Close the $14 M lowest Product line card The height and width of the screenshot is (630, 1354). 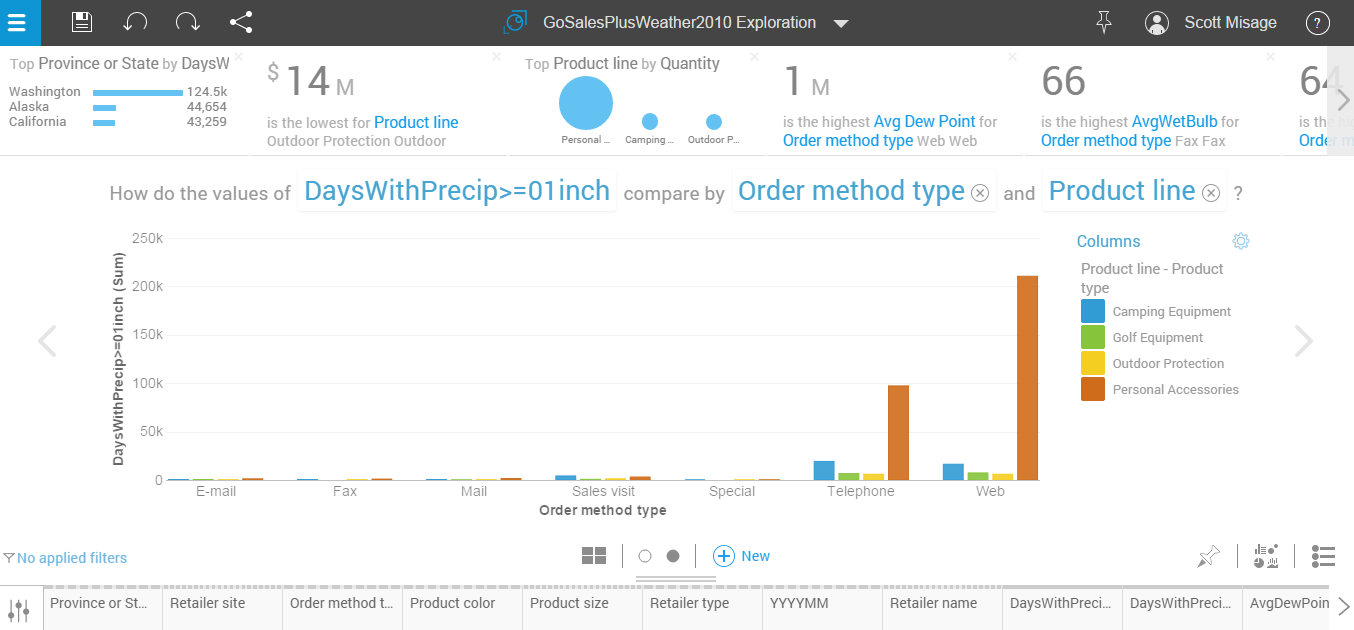coord(496,57)
